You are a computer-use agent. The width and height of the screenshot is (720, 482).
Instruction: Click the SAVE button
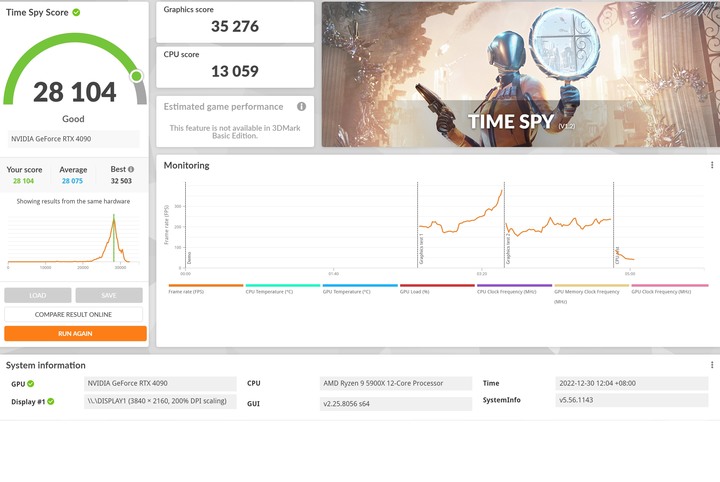click(x=109, y=295)
